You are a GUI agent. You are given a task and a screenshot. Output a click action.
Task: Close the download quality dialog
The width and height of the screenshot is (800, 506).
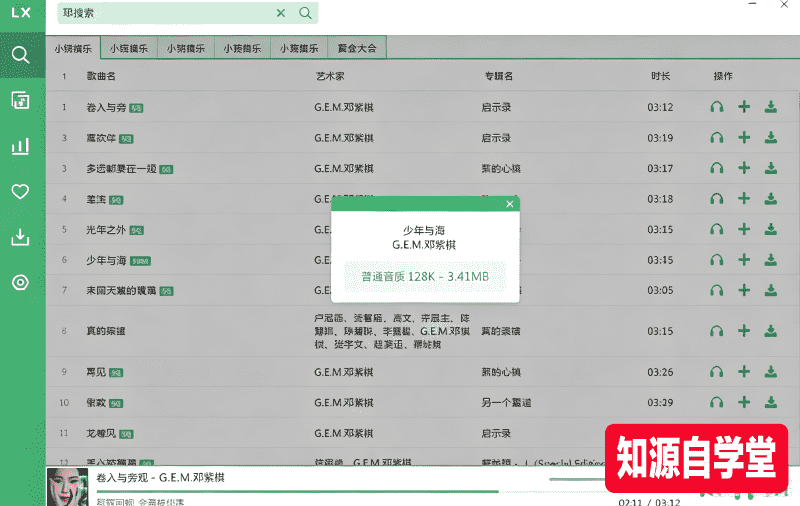click(x=509, y=204)
